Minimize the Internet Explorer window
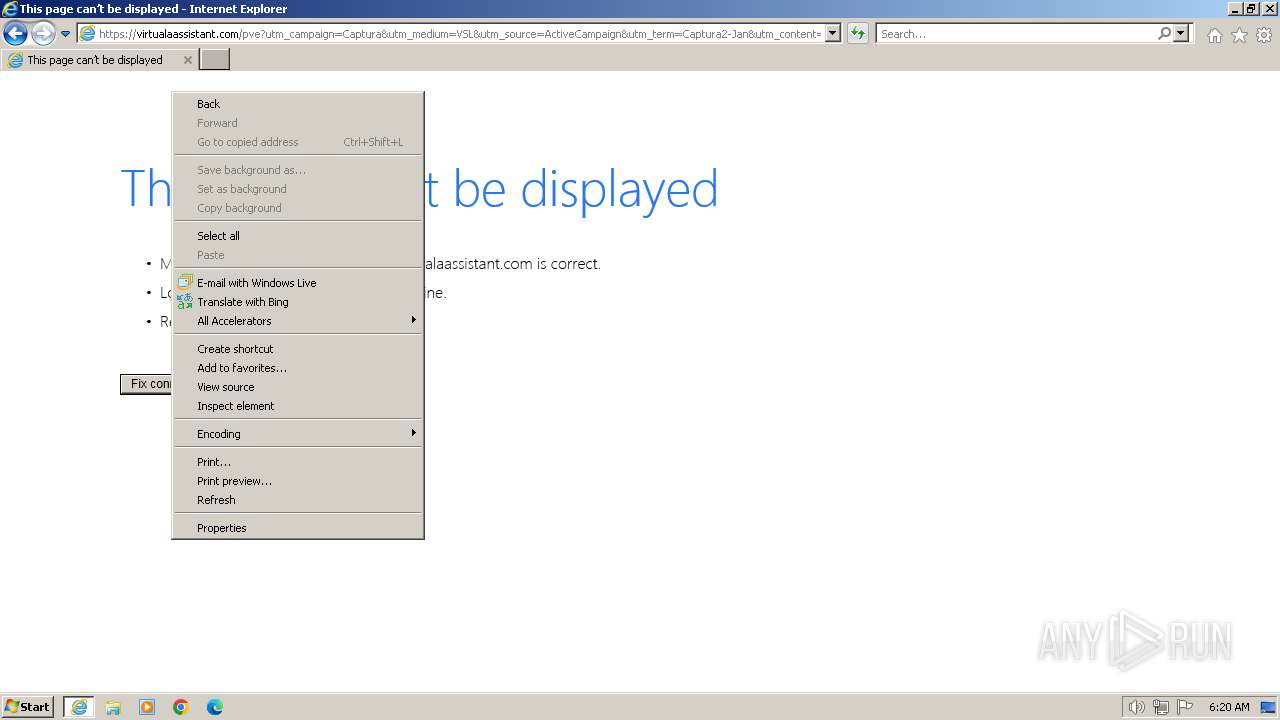This screenshot has width=1280, height=720. [1235, 9]
